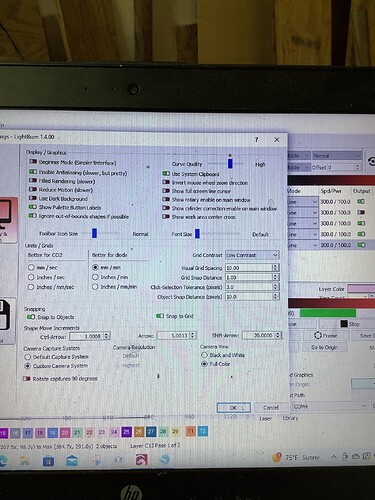
Task: Turn off Snap to Grid
Action: point(160,316)
